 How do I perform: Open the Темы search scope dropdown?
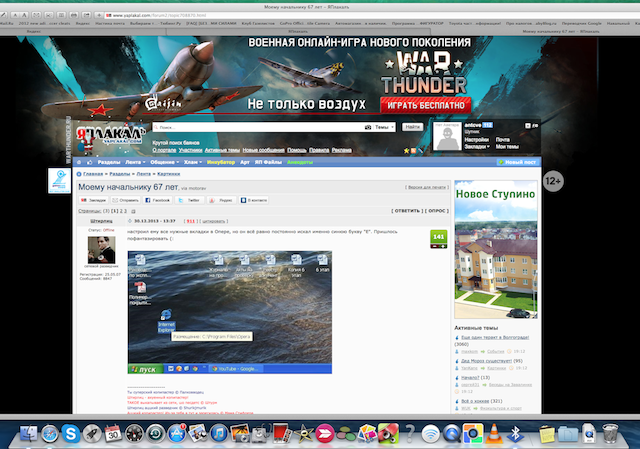[x=384, y=127]
